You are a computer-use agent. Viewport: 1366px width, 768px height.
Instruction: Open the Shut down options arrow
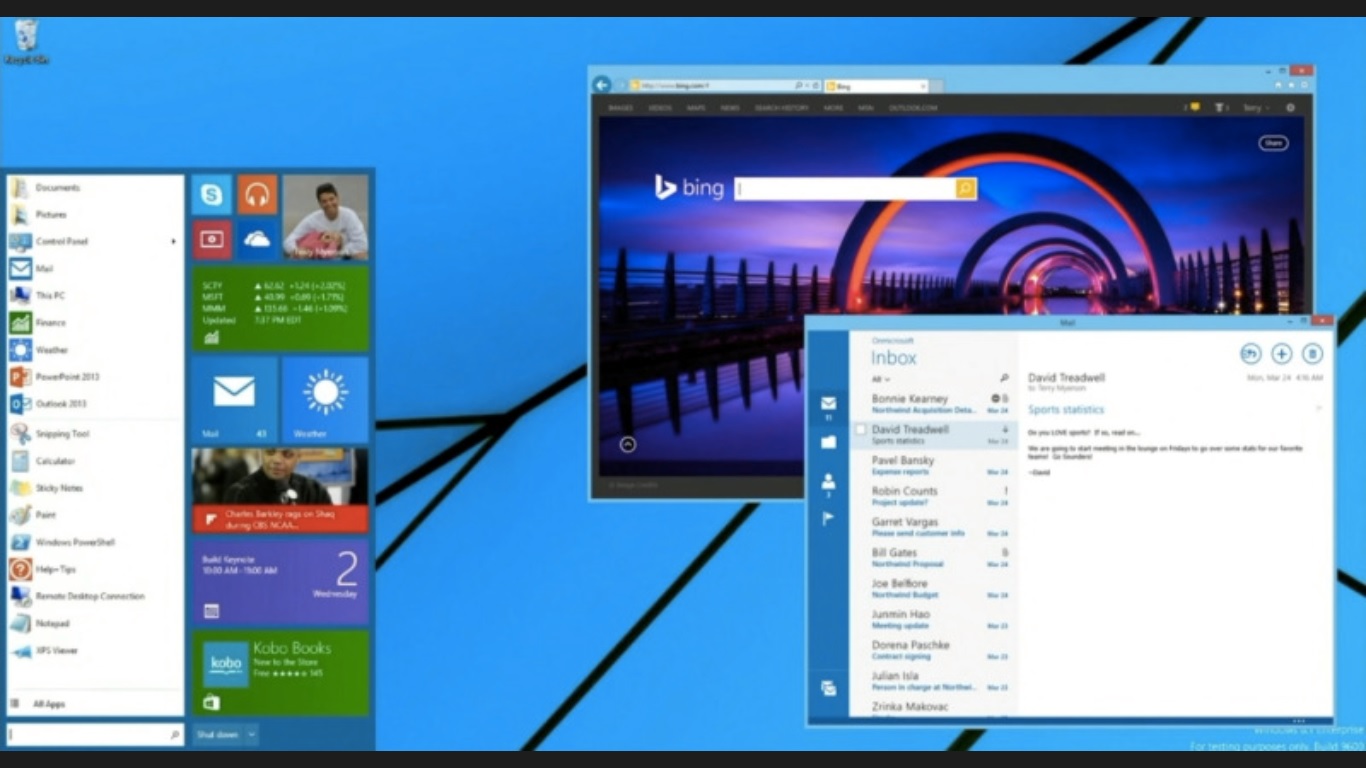point(251,734)
